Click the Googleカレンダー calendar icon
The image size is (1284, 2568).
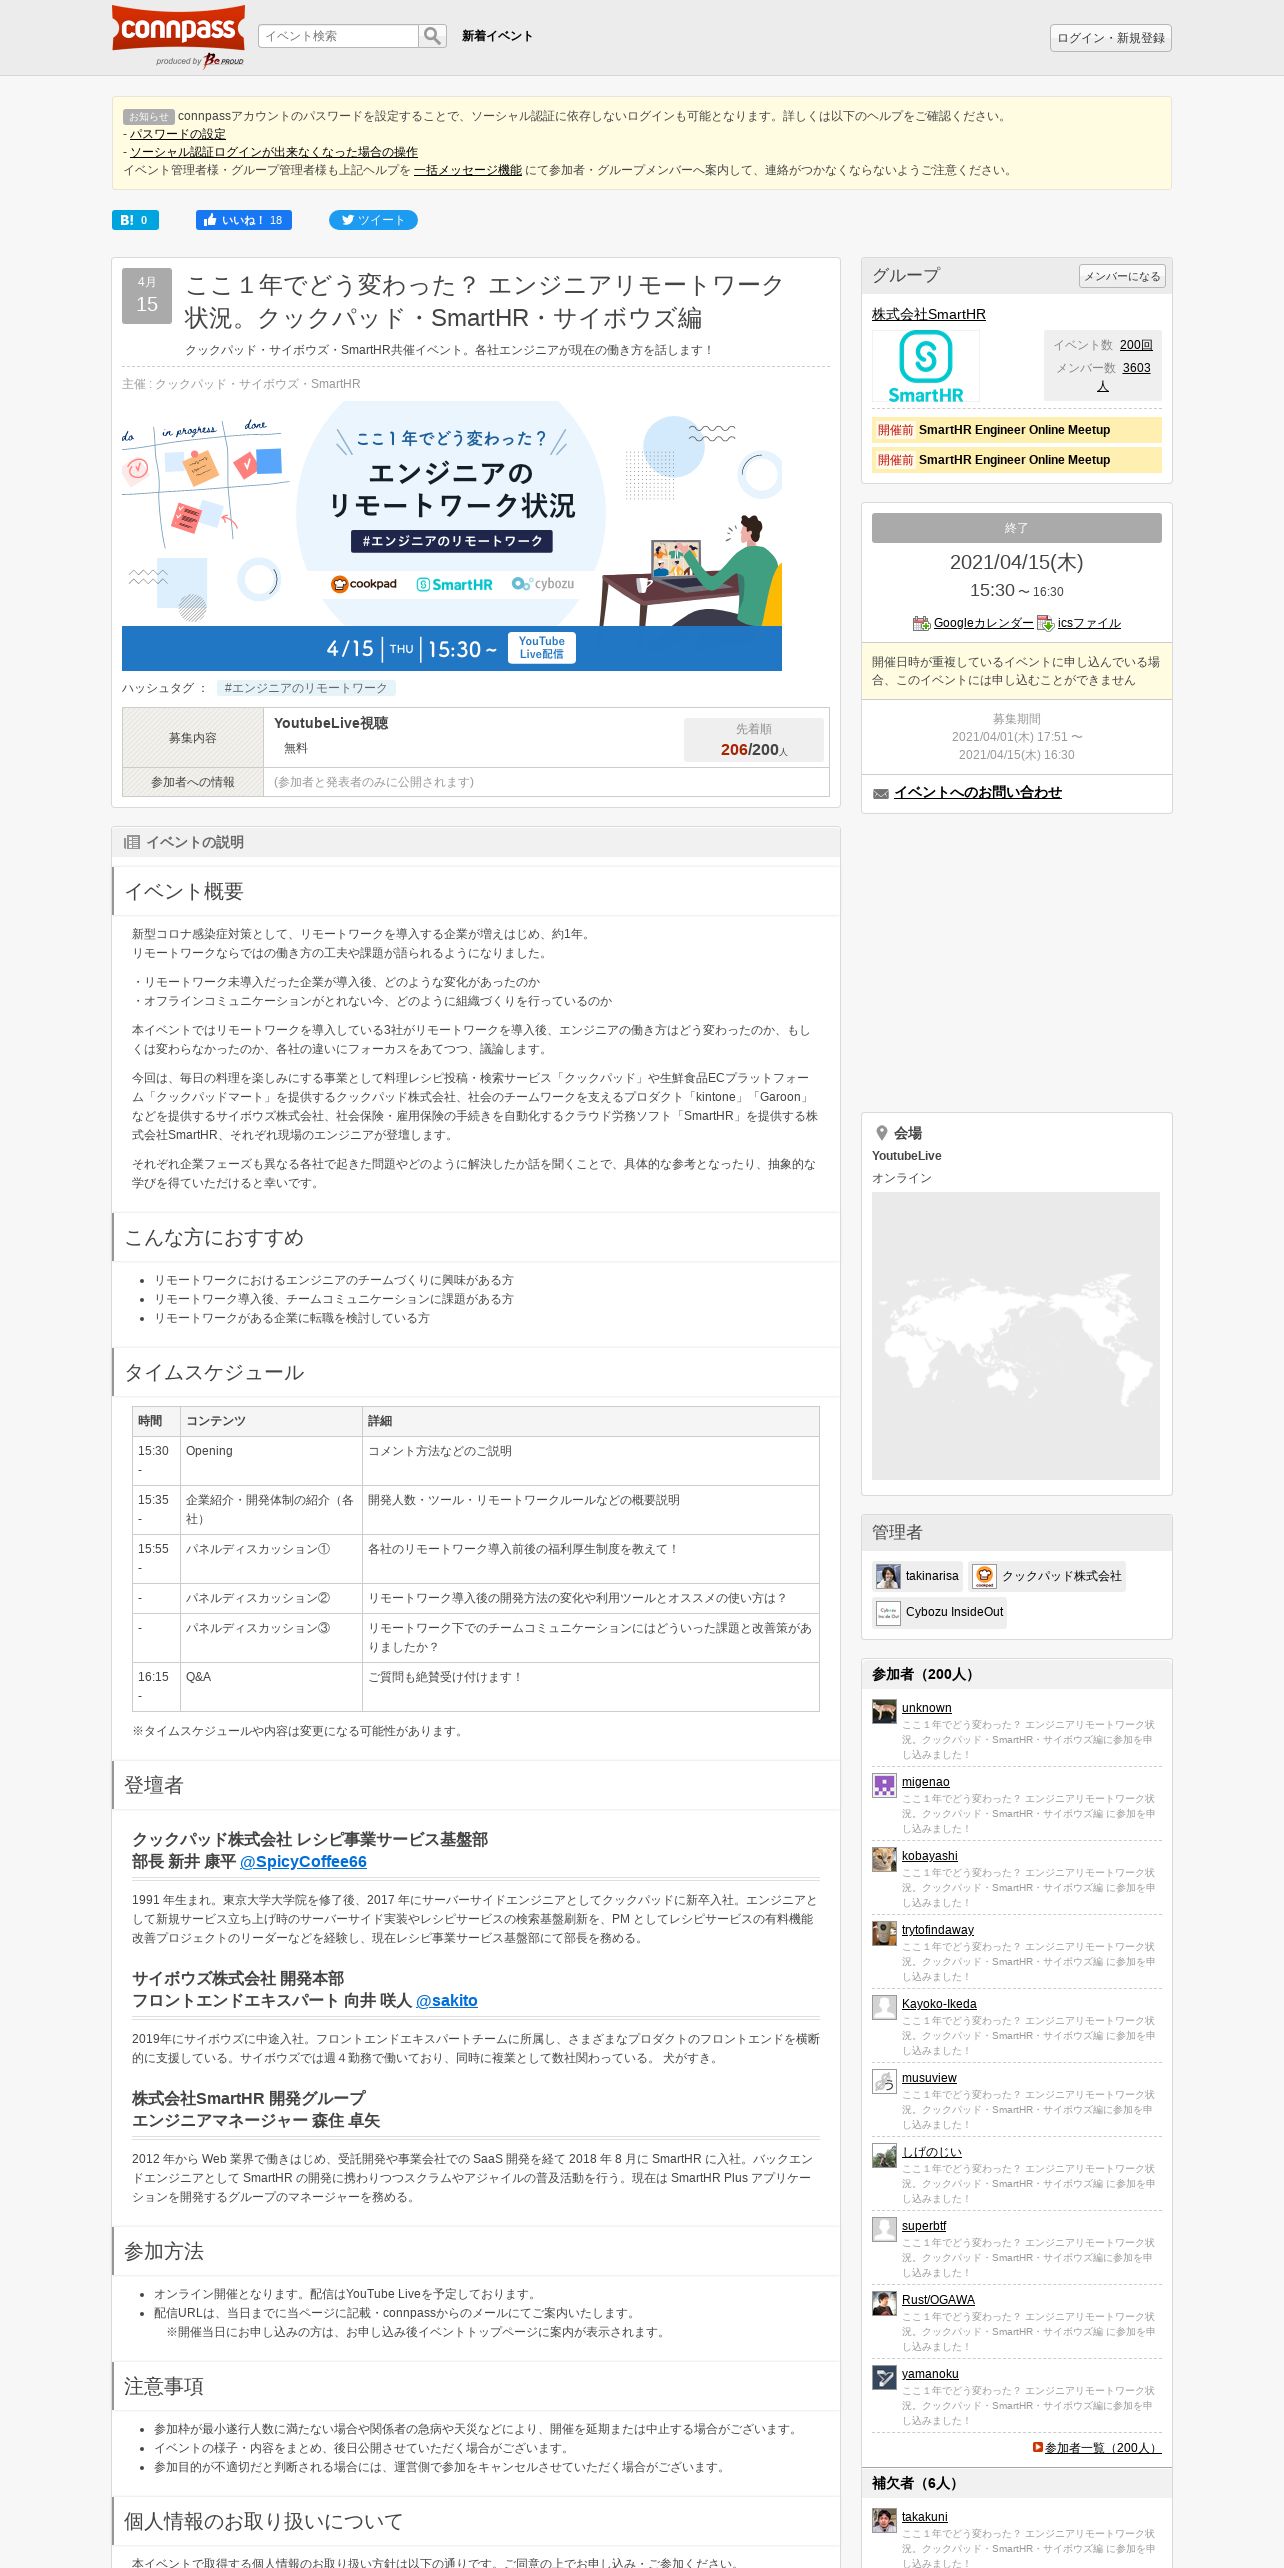pos(921,624)
